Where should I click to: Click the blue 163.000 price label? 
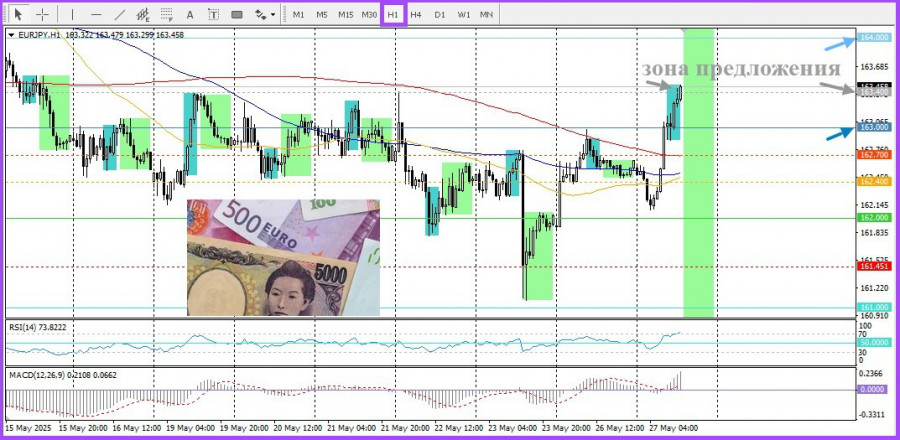click(875, 127)
